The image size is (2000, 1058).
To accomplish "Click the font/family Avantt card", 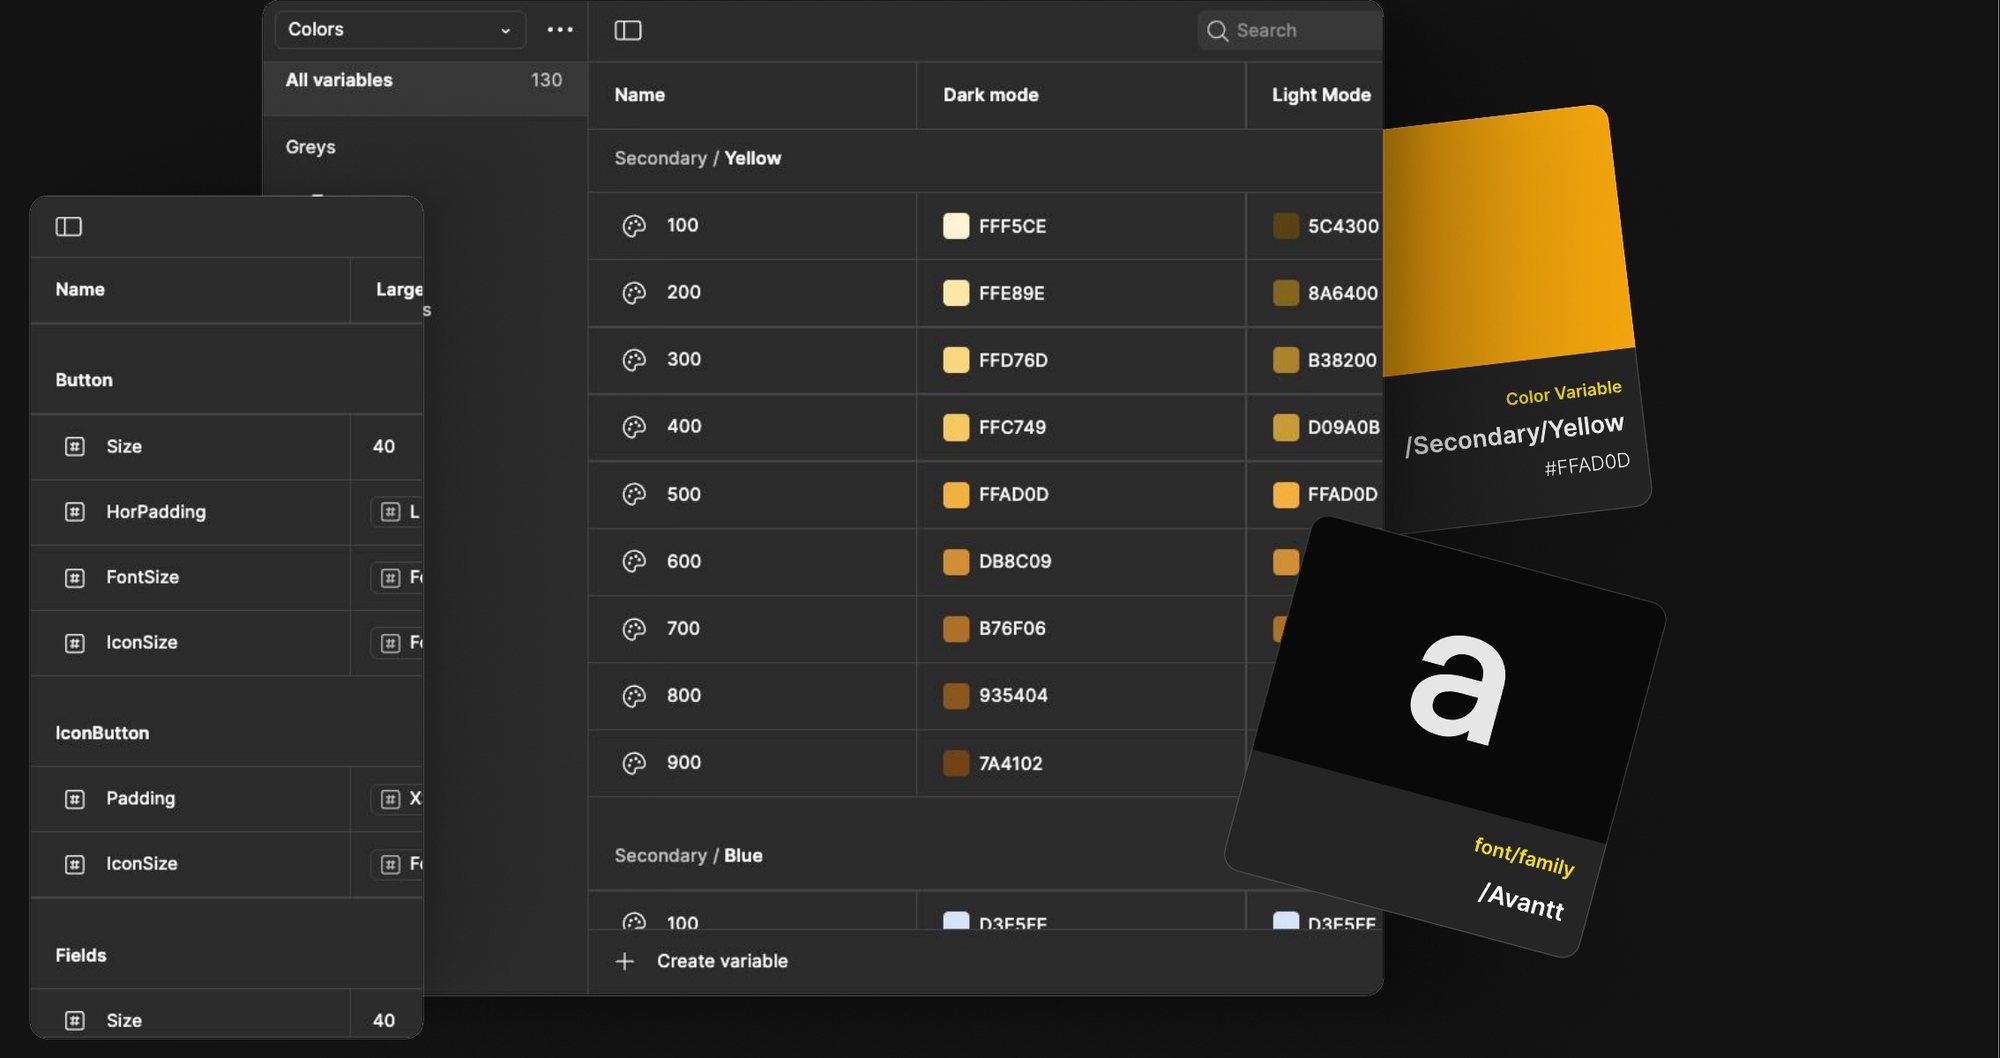I will click(1445, 737).
